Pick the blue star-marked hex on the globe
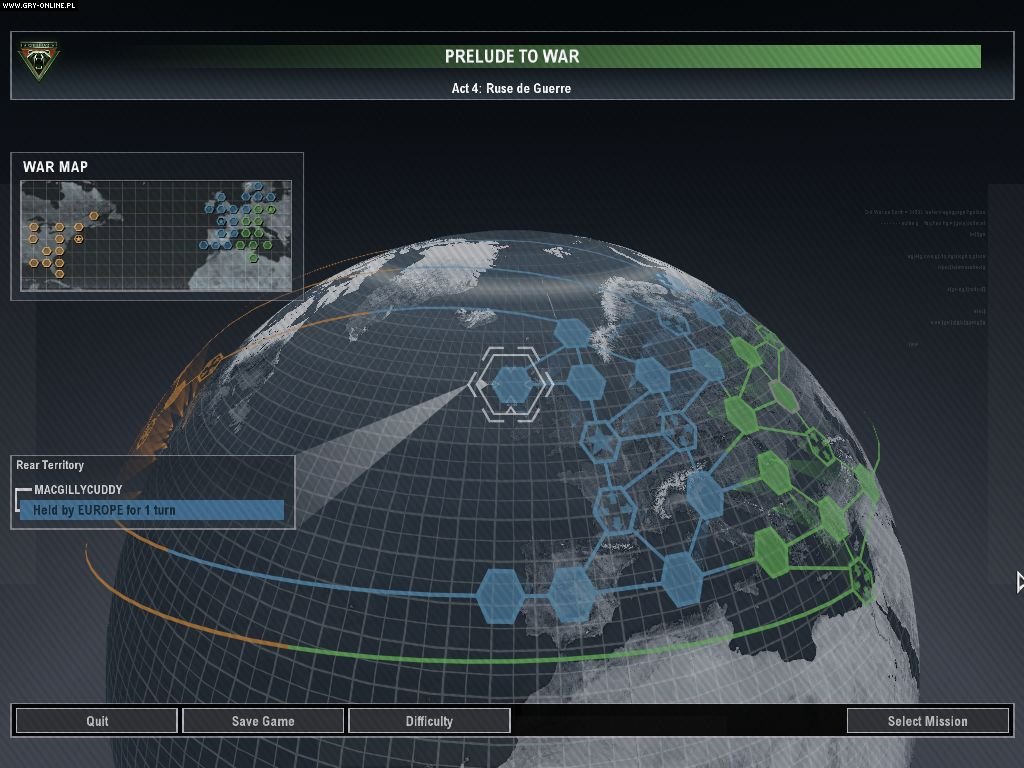1024x768 pixels. click(x=601, y=441)
